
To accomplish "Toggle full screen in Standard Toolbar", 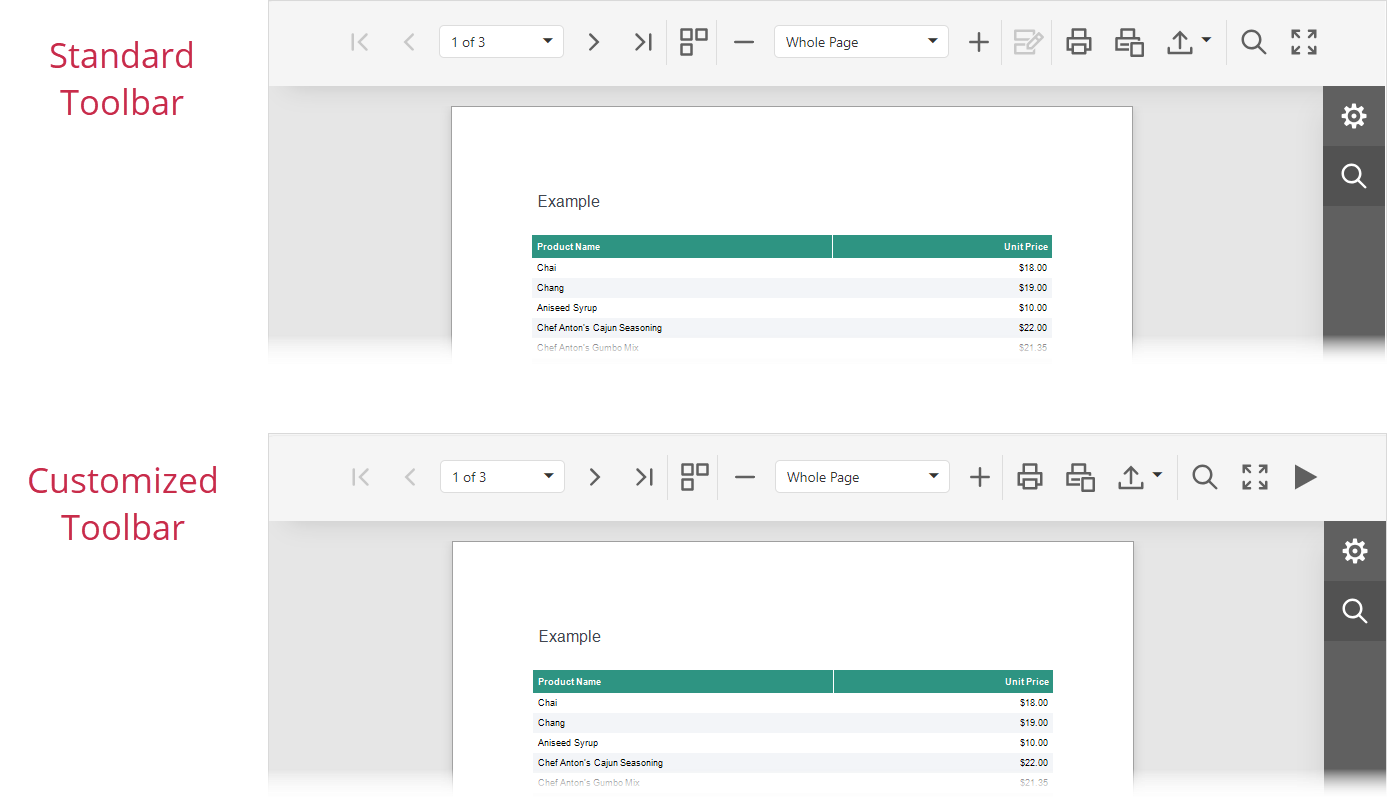I will (x=1304, y=42).
